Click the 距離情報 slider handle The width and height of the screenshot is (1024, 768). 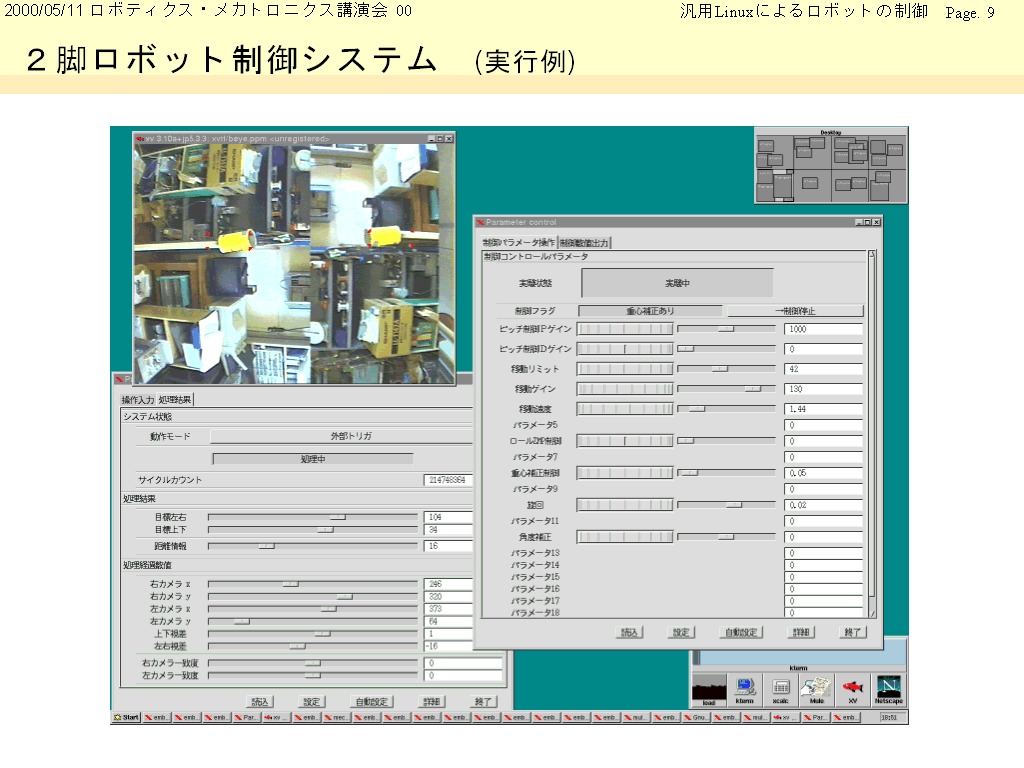tap(266, 546)
